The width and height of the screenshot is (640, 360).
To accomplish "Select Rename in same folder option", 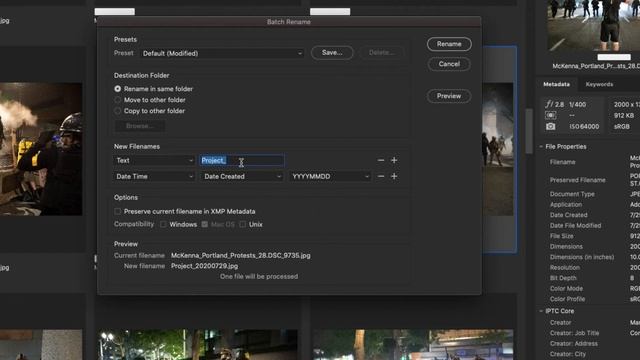I will coord(118,89).
